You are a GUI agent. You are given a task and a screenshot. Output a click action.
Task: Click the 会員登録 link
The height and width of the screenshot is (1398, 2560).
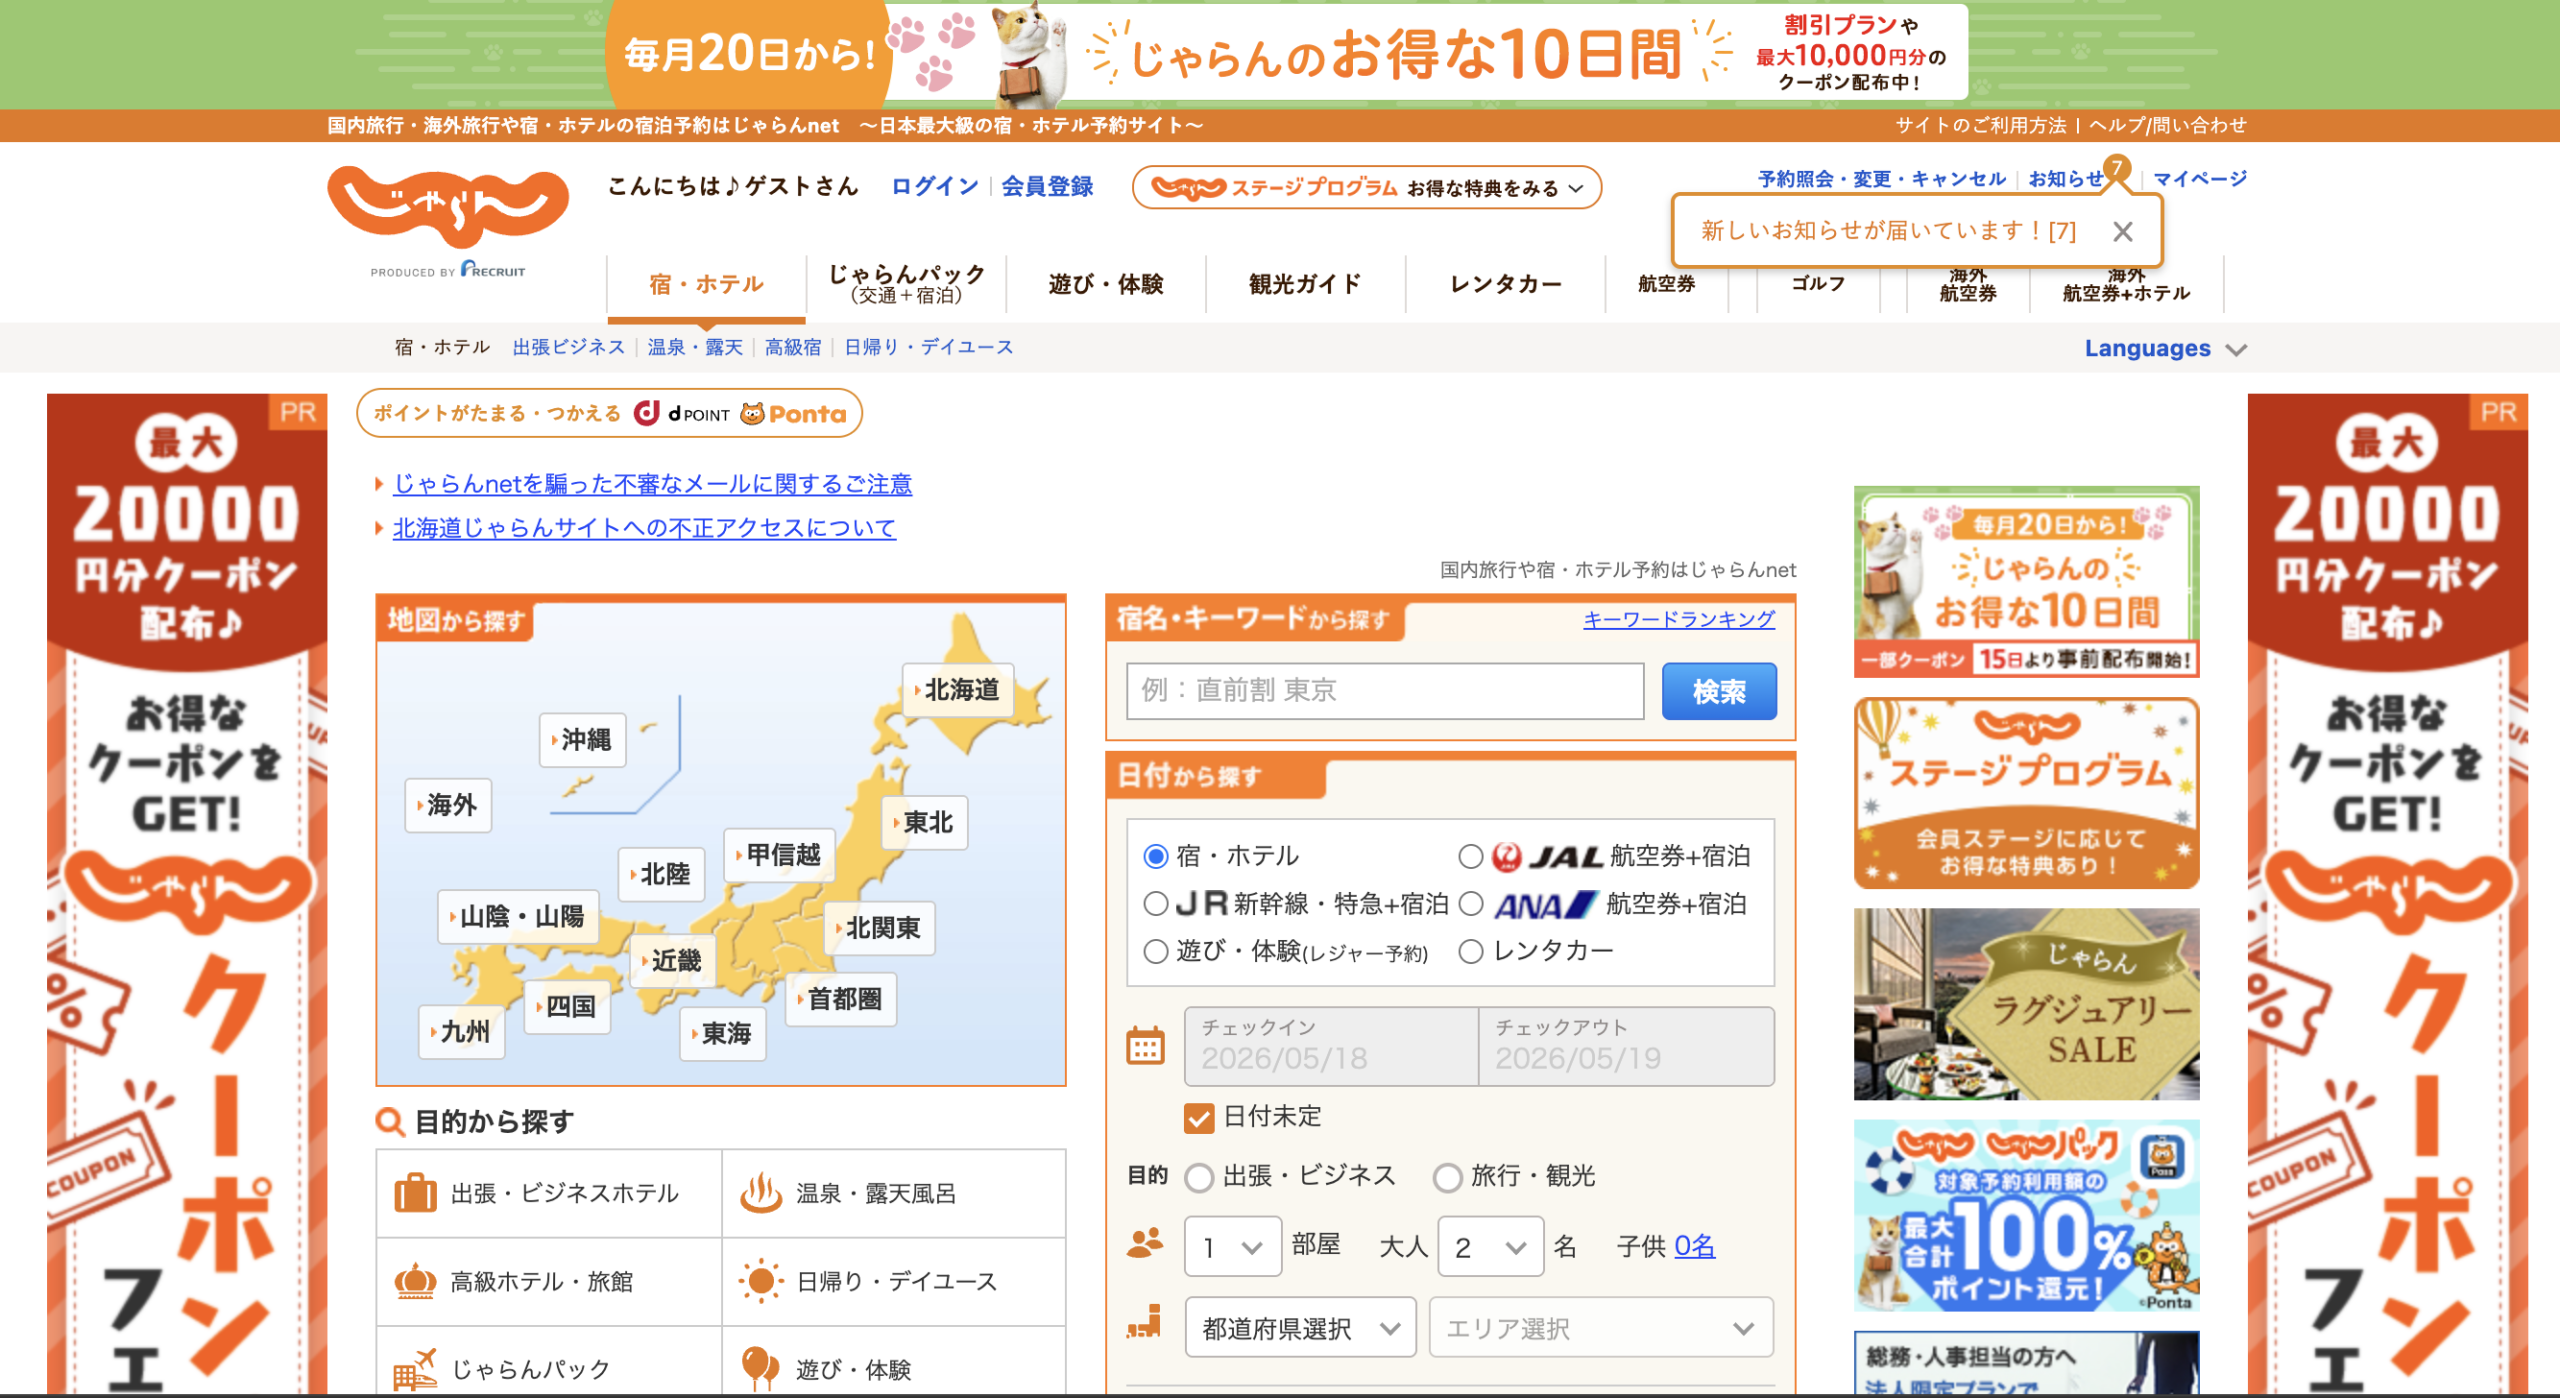pos(1047,186)
